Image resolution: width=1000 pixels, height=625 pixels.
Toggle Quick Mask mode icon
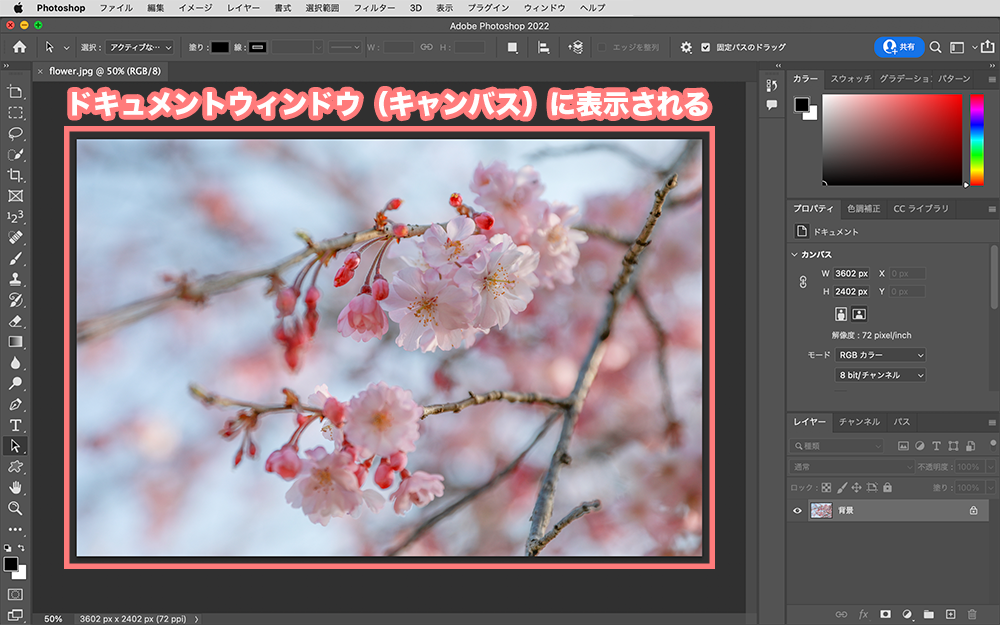(x=15, y=594)
